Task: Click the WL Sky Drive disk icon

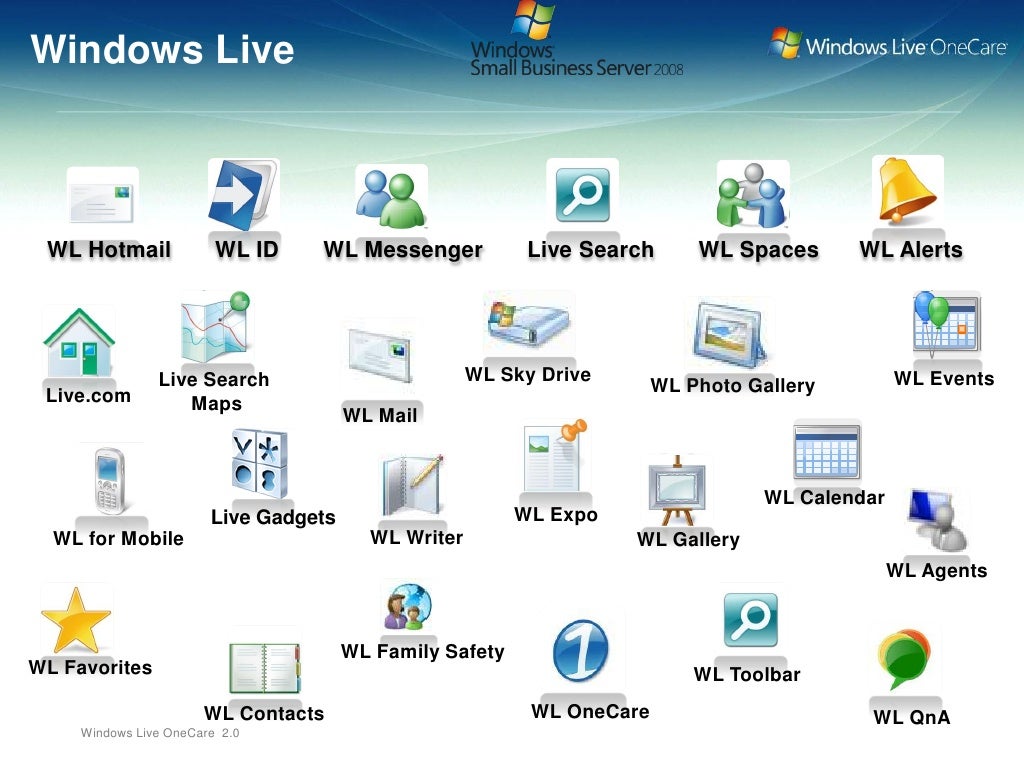Action: [528, 323]
